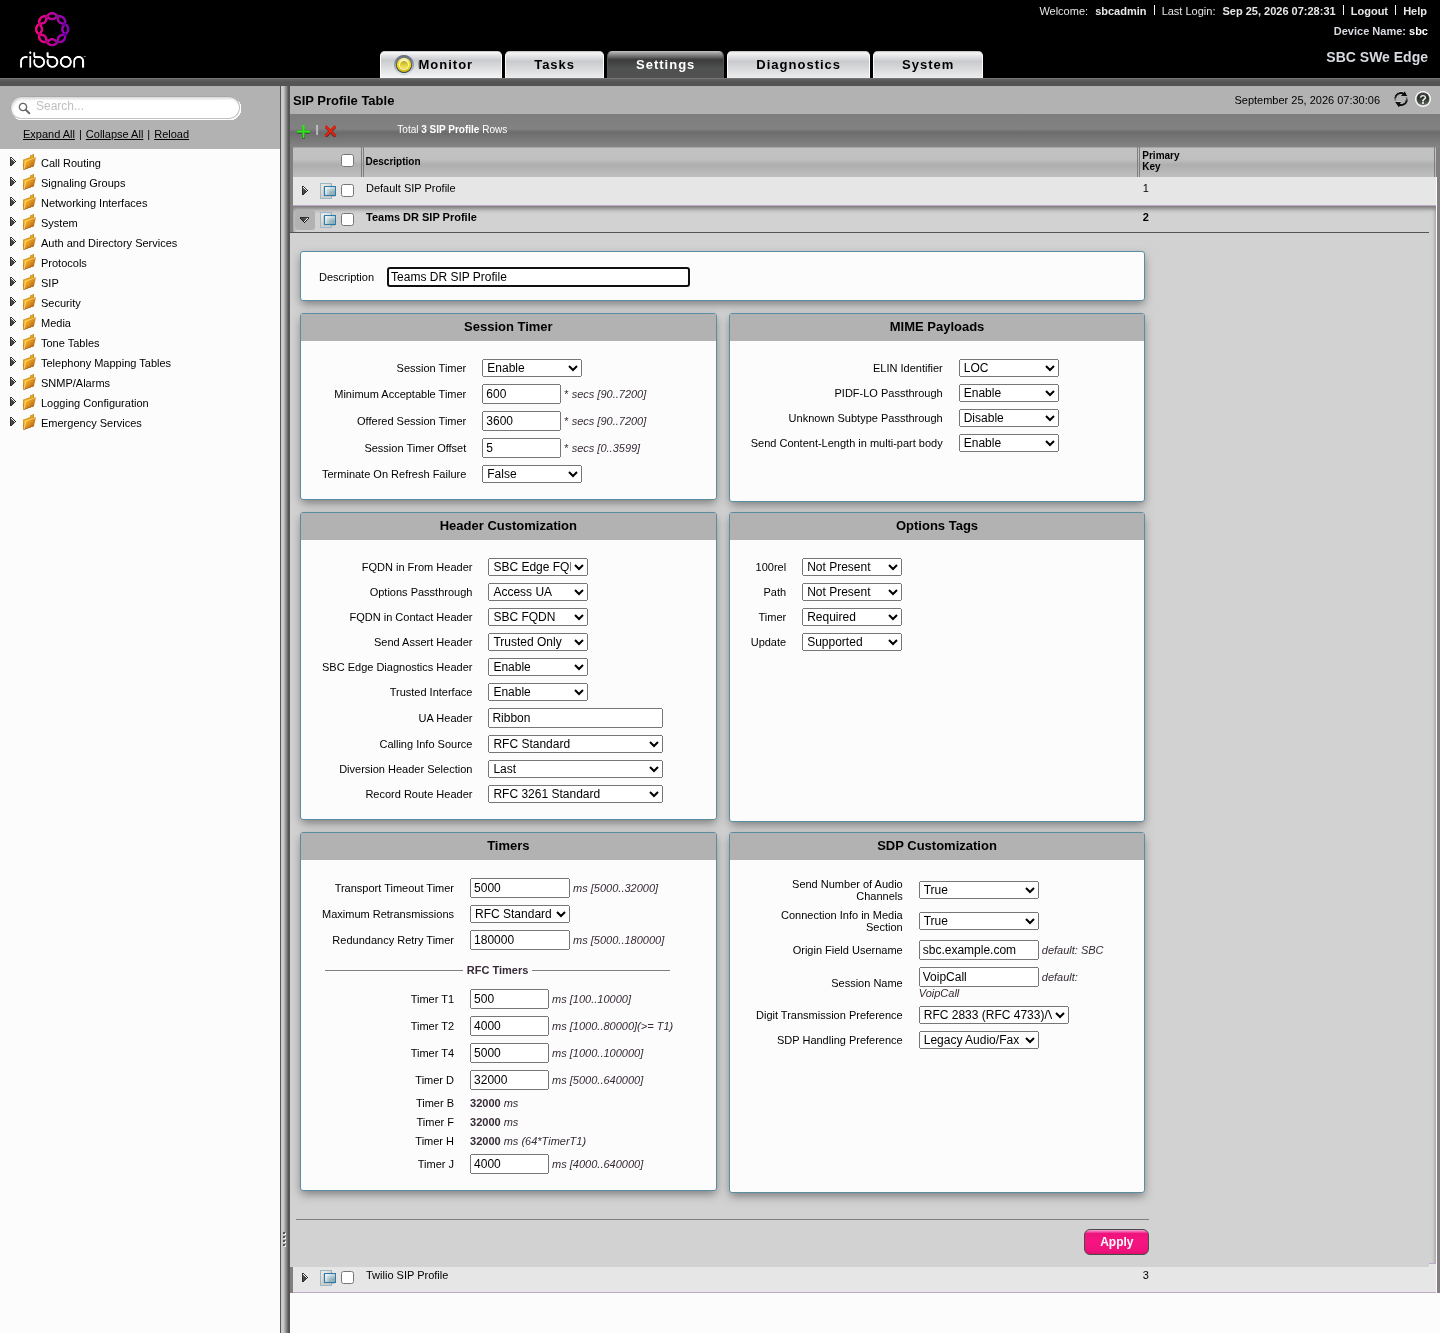The image size is (1440, 1333).
Task: Click the Tone Tables folder icon
Action: point(29,342)
